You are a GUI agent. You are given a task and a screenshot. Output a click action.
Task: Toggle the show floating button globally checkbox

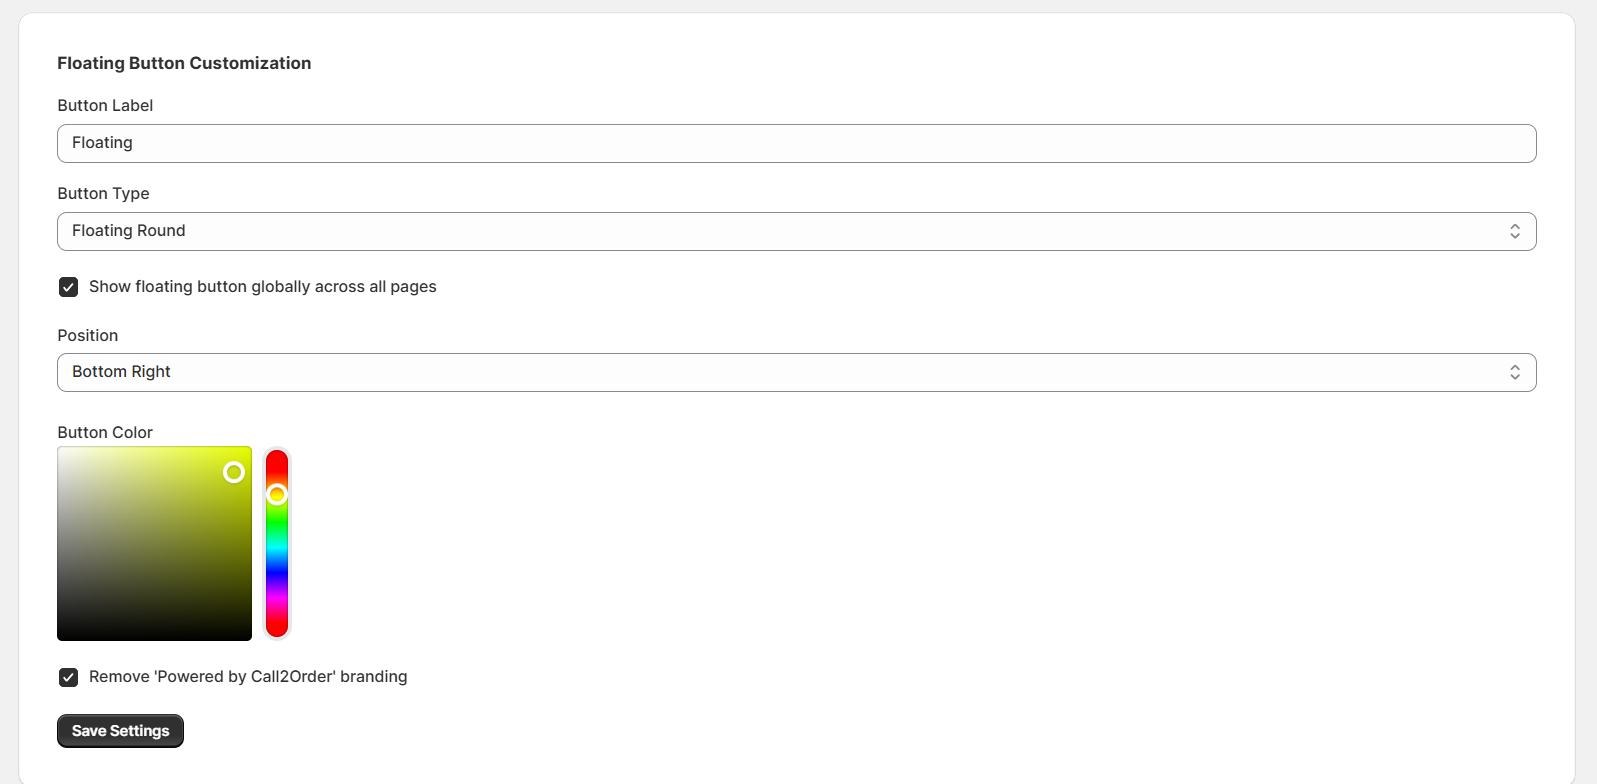(68, 287)
